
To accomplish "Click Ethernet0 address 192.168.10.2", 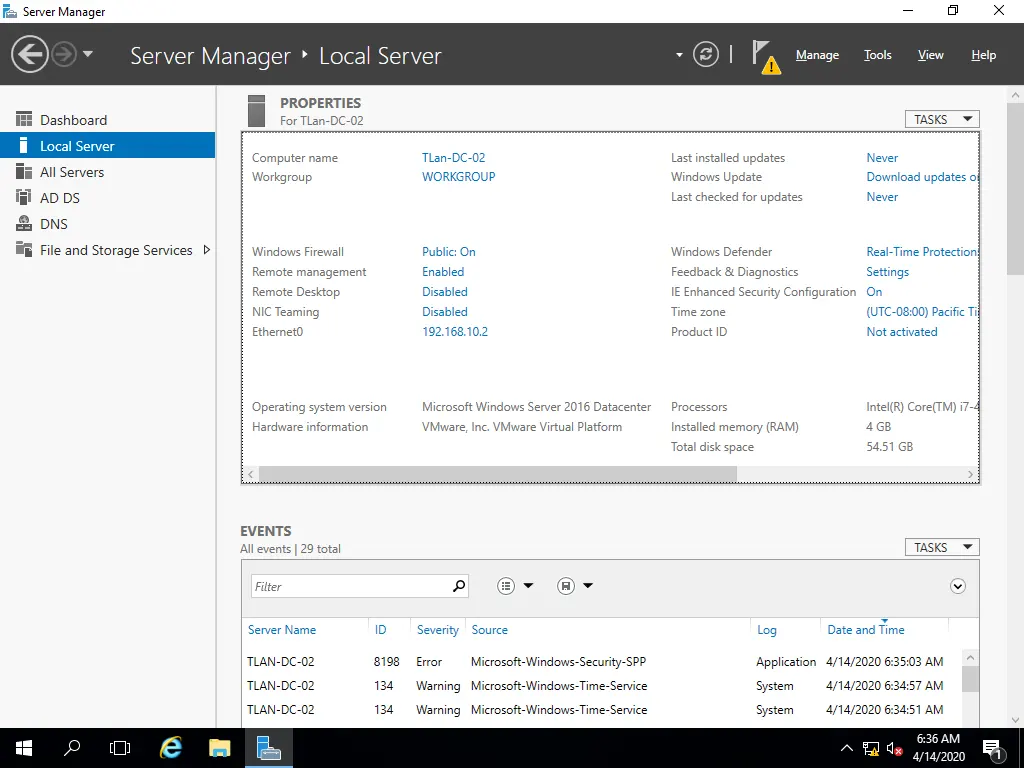I will tap(455, 332).
